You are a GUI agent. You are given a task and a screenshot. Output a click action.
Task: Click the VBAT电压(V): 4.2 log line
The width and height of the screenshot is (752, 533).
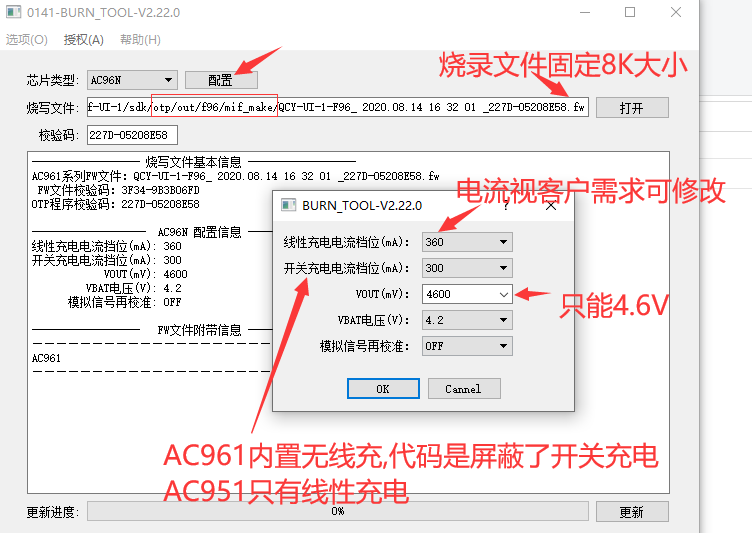pyautogui.click(x=133, y=288)
